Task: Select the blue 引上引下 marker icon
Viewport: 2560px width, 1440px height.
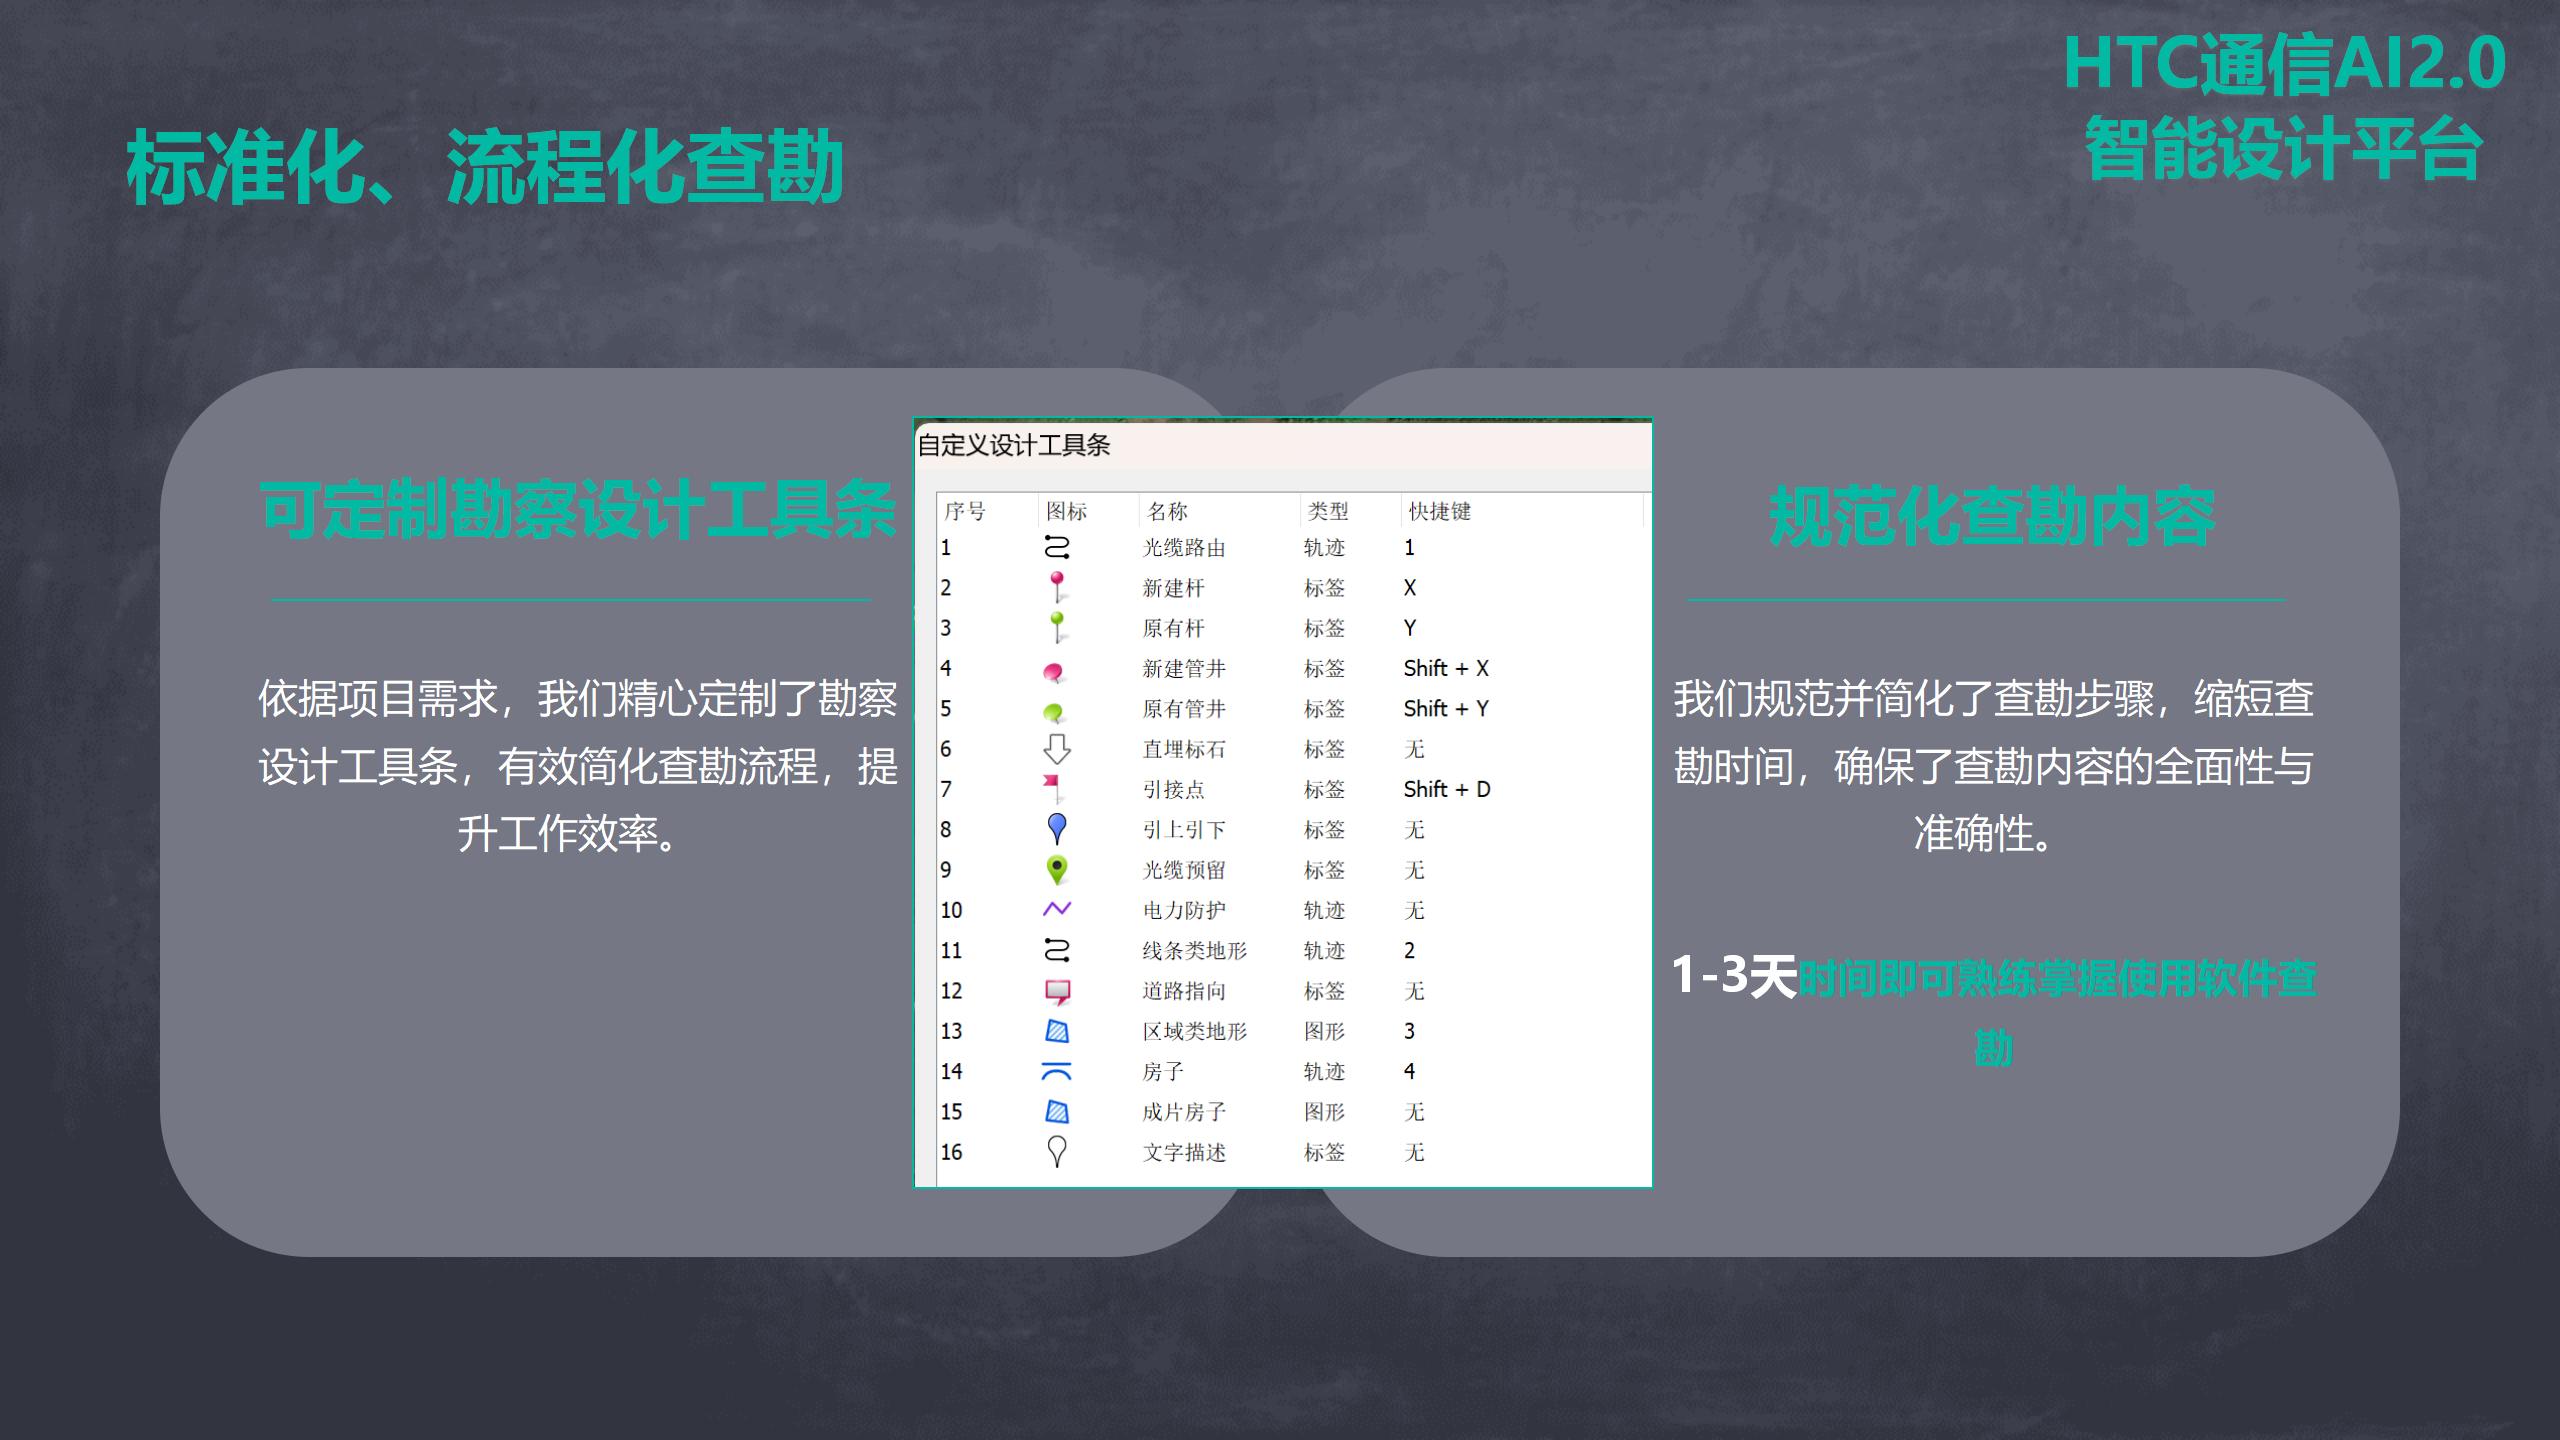Action: [1056, 828]
